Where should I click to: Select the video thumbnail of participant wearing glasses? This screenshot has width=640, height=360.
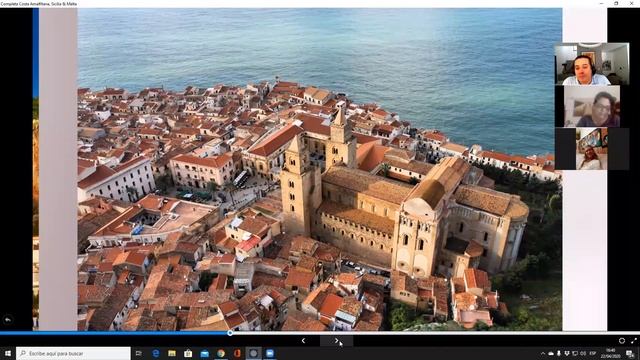pos(591,106)
